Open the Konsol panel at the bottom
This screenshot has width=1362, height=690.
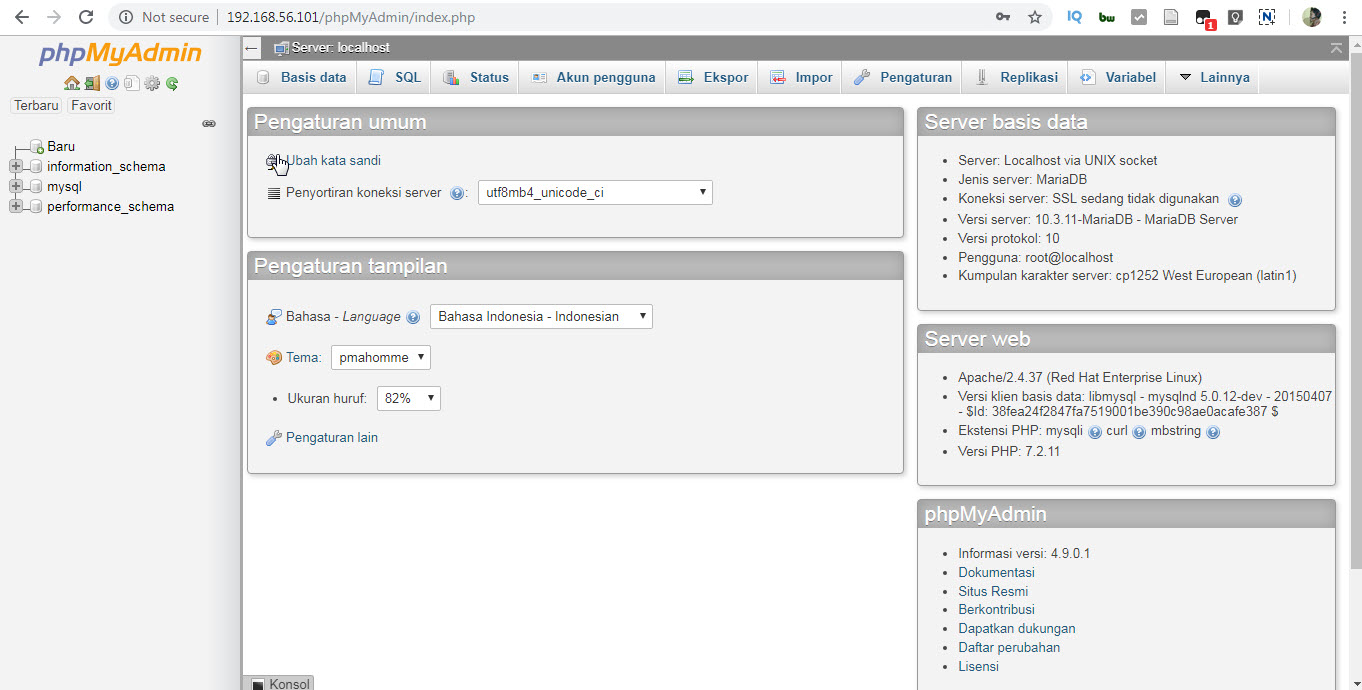pos(278,684)
